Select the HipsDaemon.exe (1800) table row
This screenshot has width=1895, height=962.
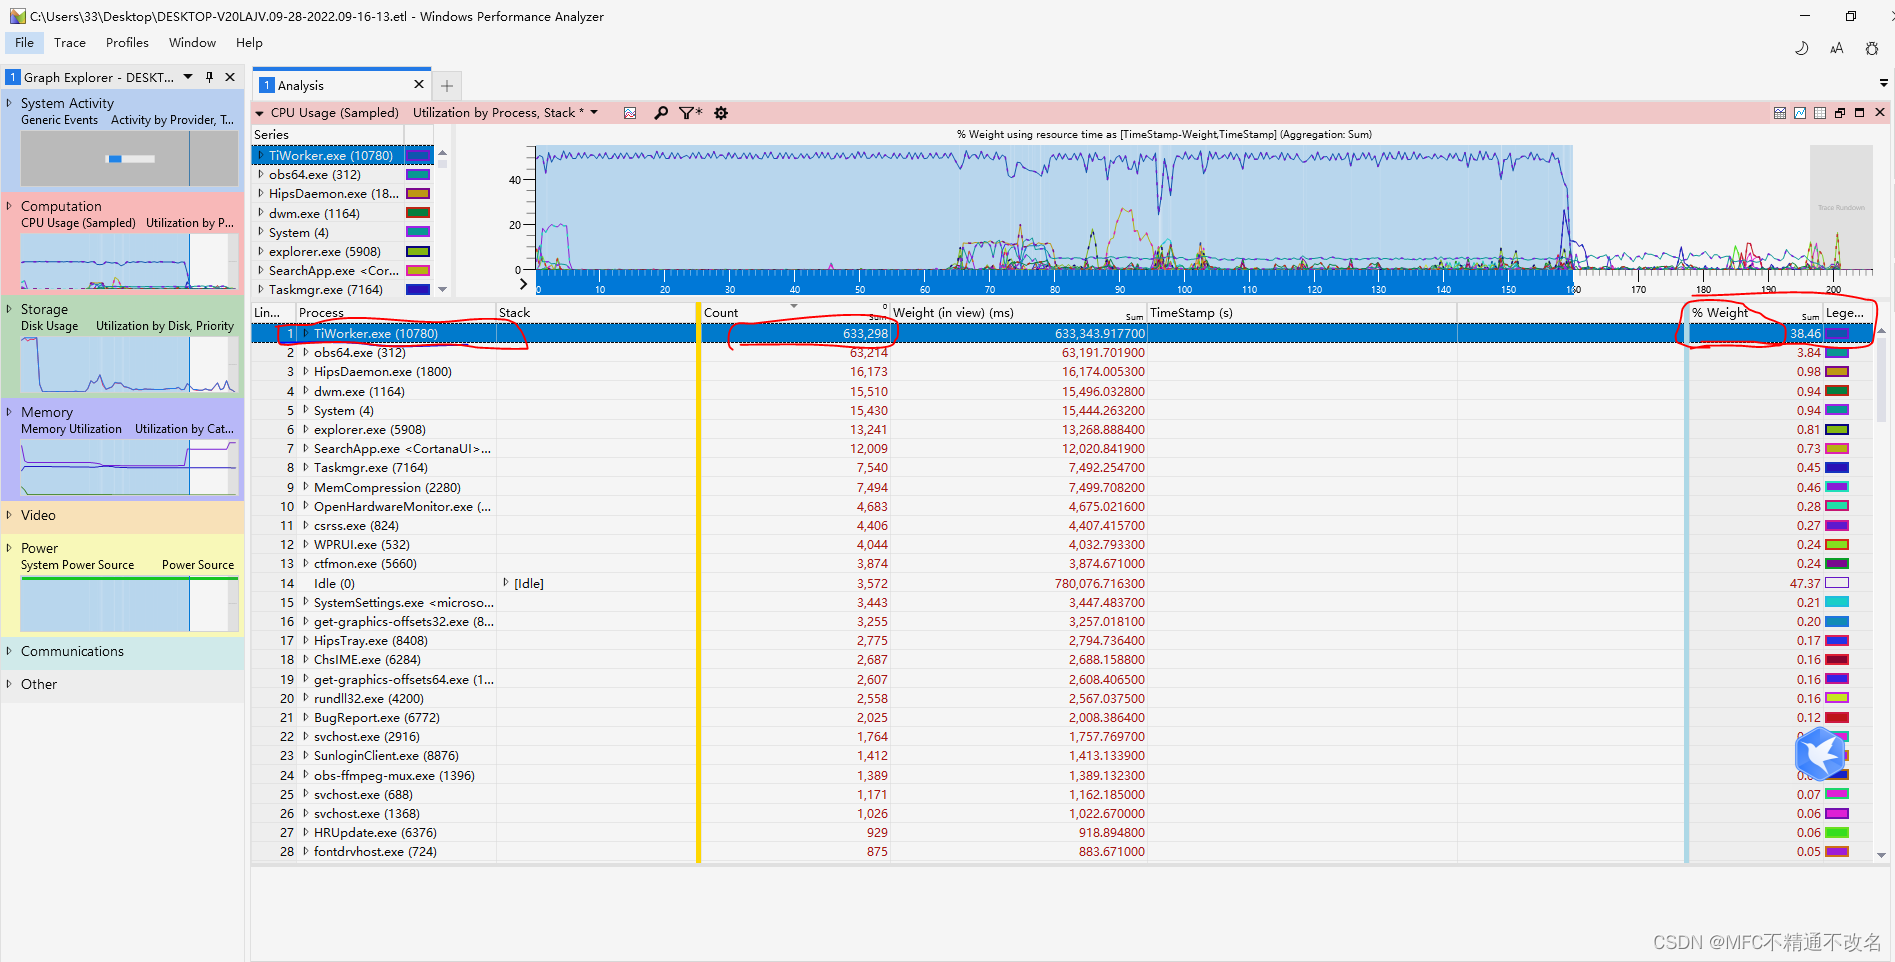click(x=1062, y=372)
